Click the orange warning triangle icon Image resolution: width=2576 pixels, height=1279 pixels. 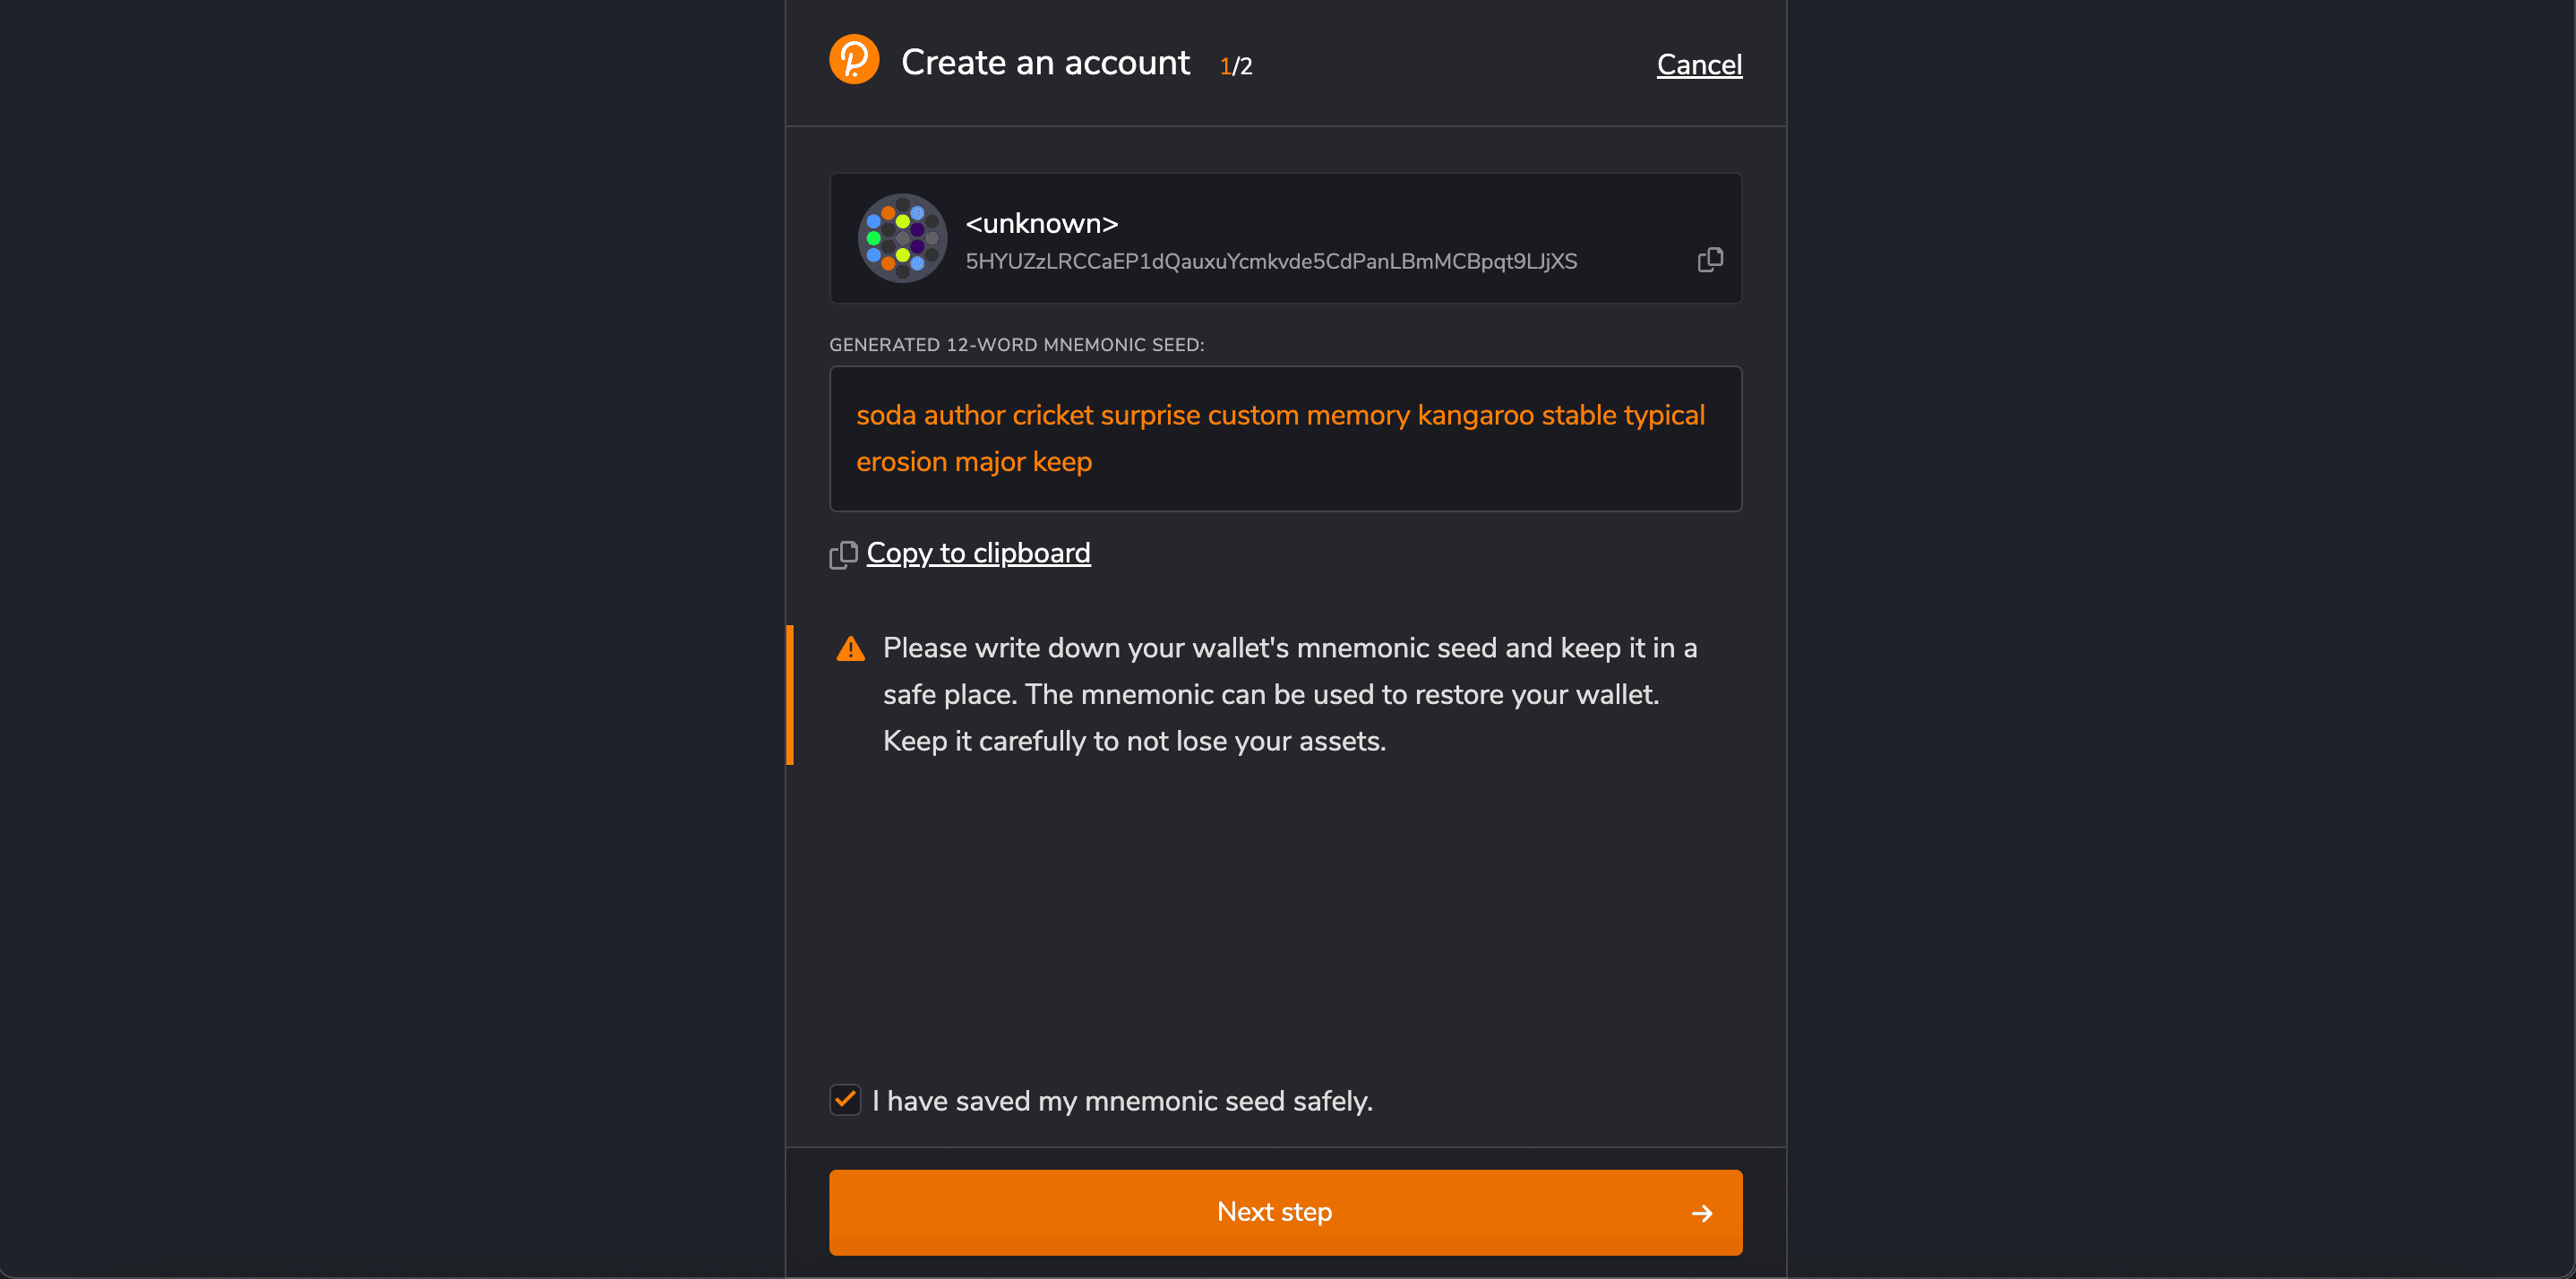(850, 649)
